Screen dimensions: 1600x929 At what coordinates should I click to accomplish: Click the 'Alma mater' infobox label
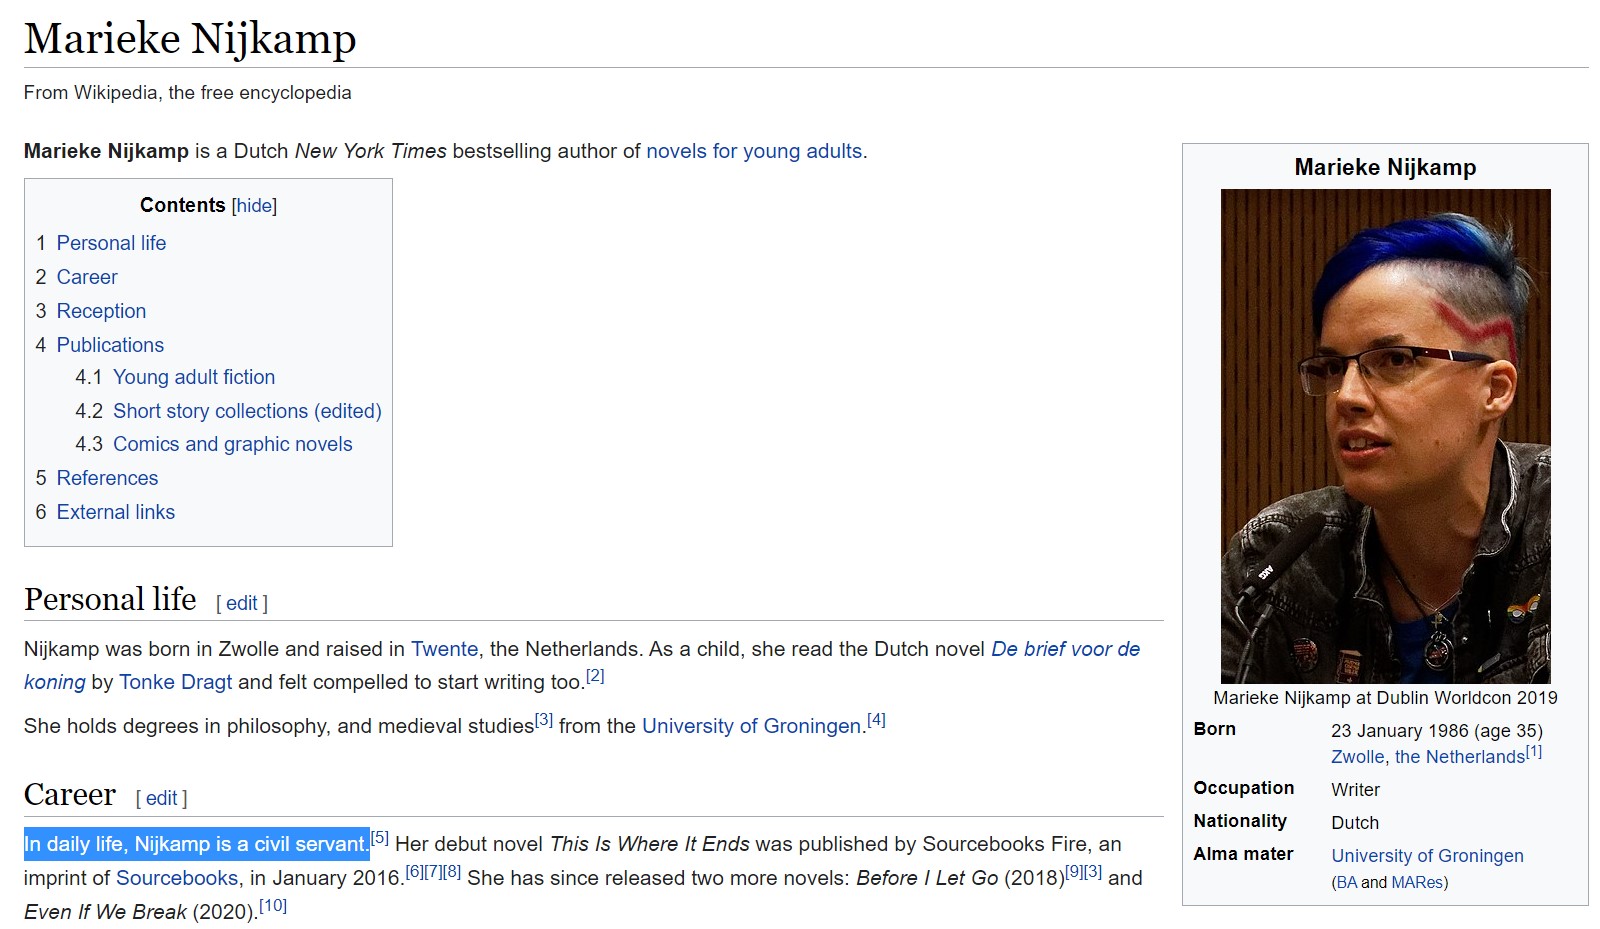coord(1243,854)
